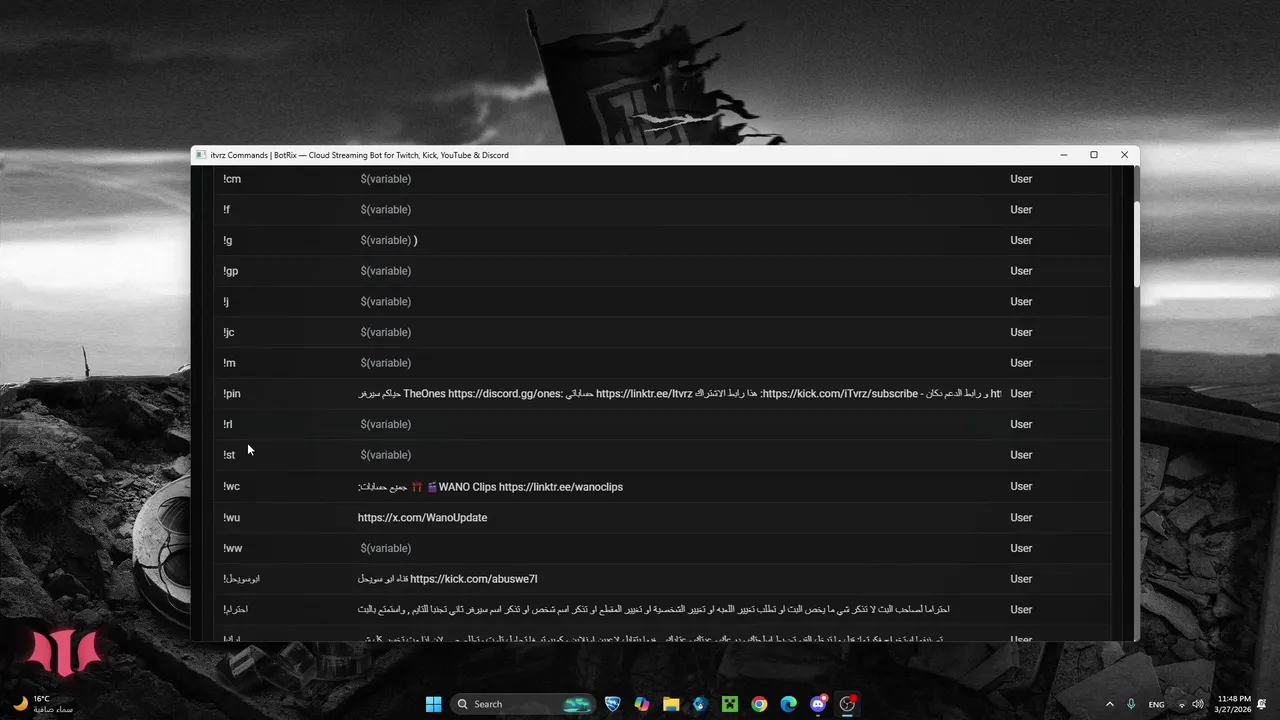Viewport: 1280px width, 720px height.
Task: Launch Copilot from the taskbar
Action: (x=642, y=704)
